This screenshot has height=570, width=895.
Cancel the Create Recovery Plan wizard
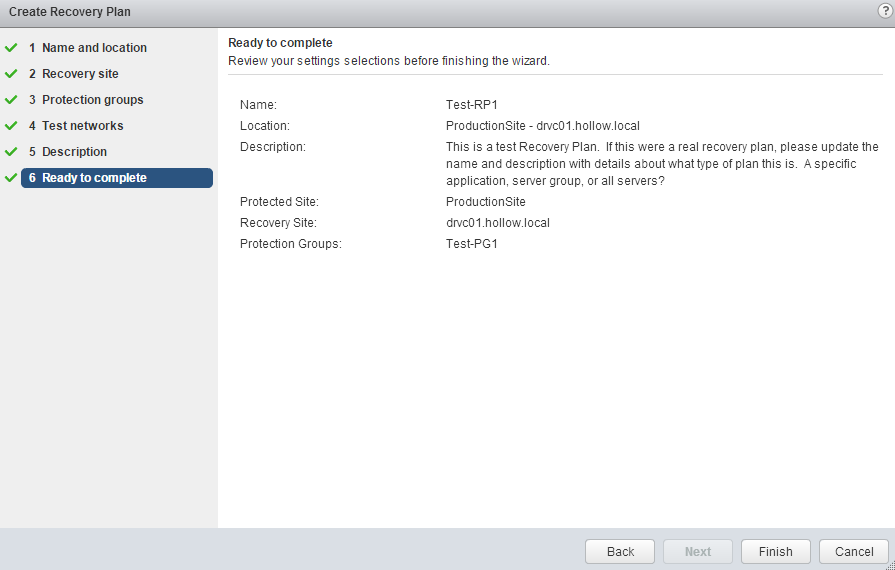pos(854,552)
